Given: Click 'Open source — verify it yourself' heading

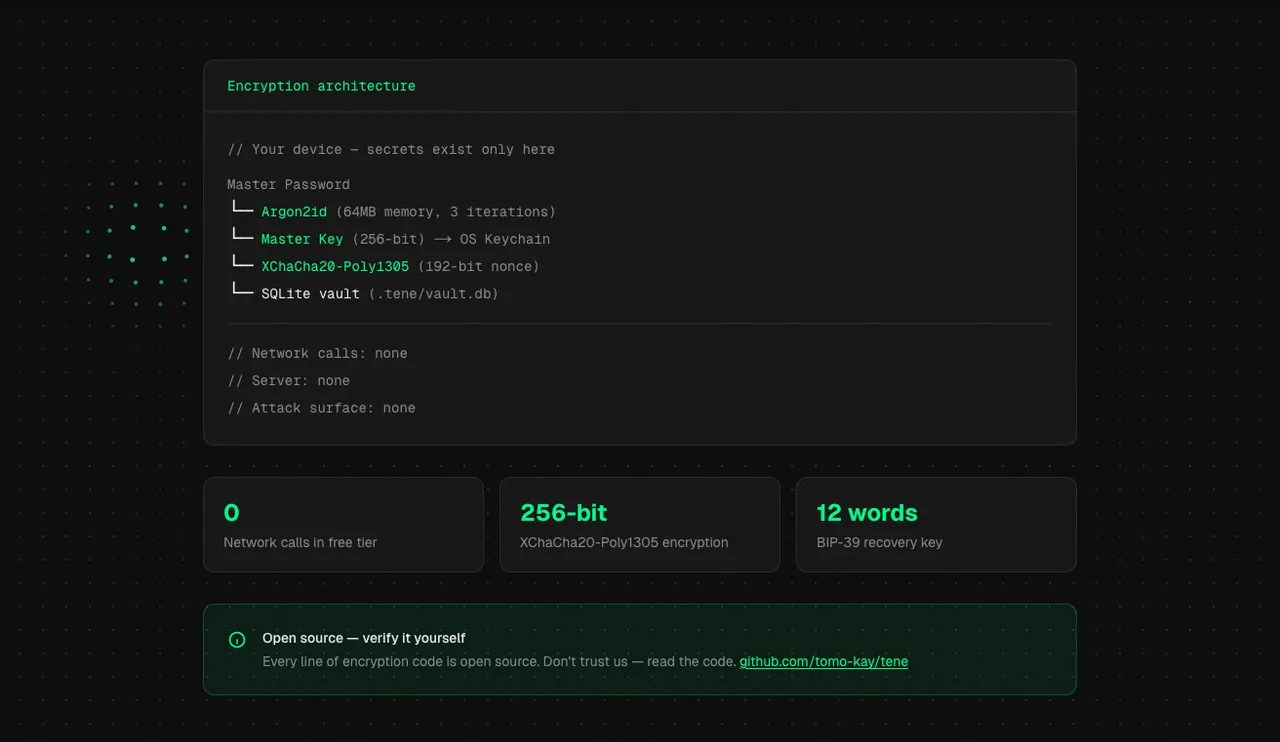Looking at the screenshot, I should 364,638.
